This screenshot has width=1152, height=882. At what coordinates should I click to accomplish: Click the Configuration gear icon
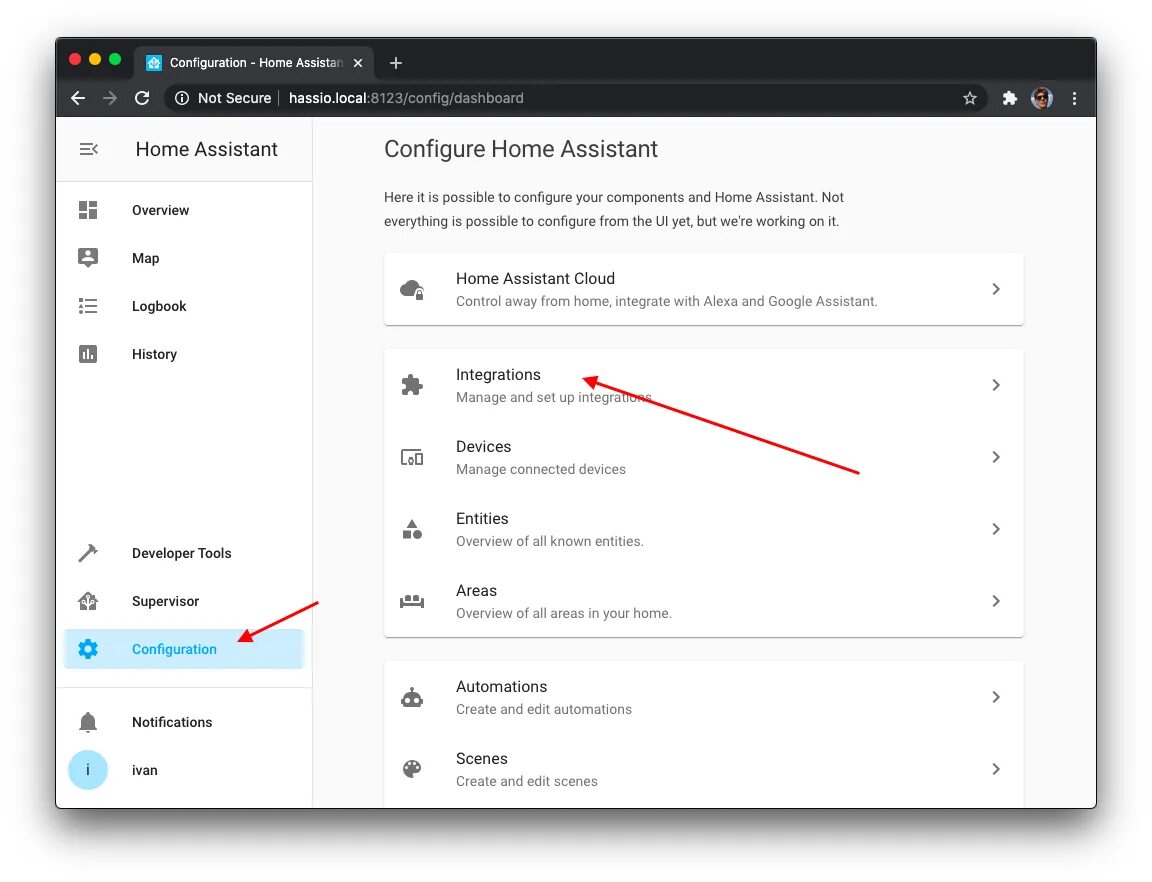88,649
